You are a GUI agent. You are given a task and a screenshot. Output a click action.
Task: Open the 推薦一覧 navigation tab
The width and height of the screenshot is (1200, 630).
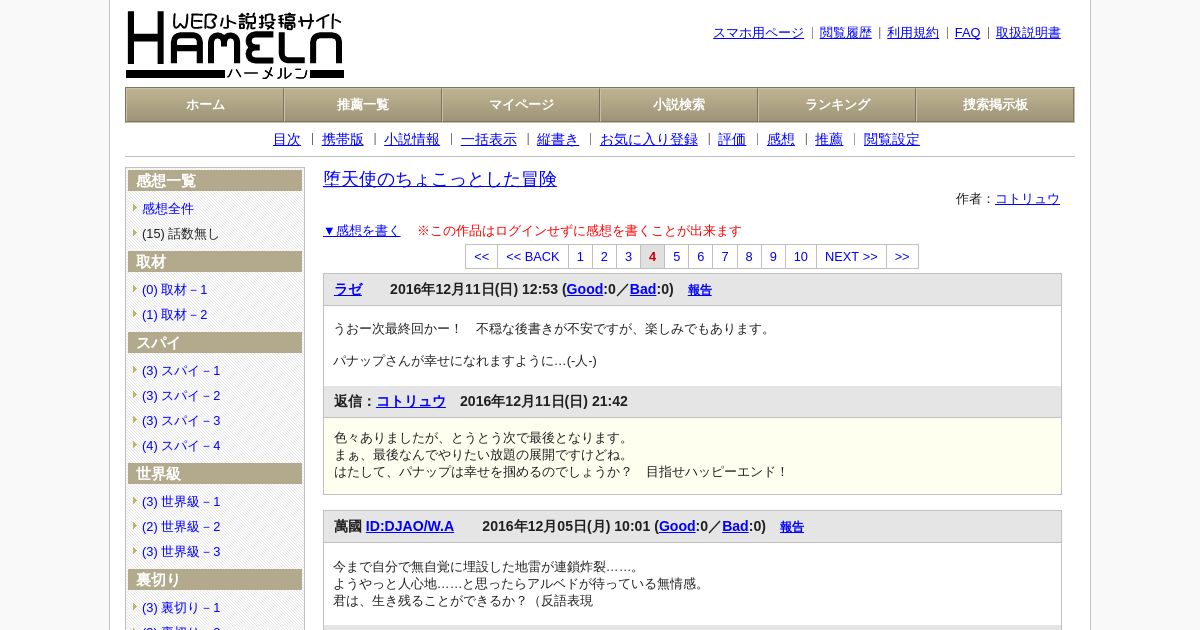coord(363,105)
